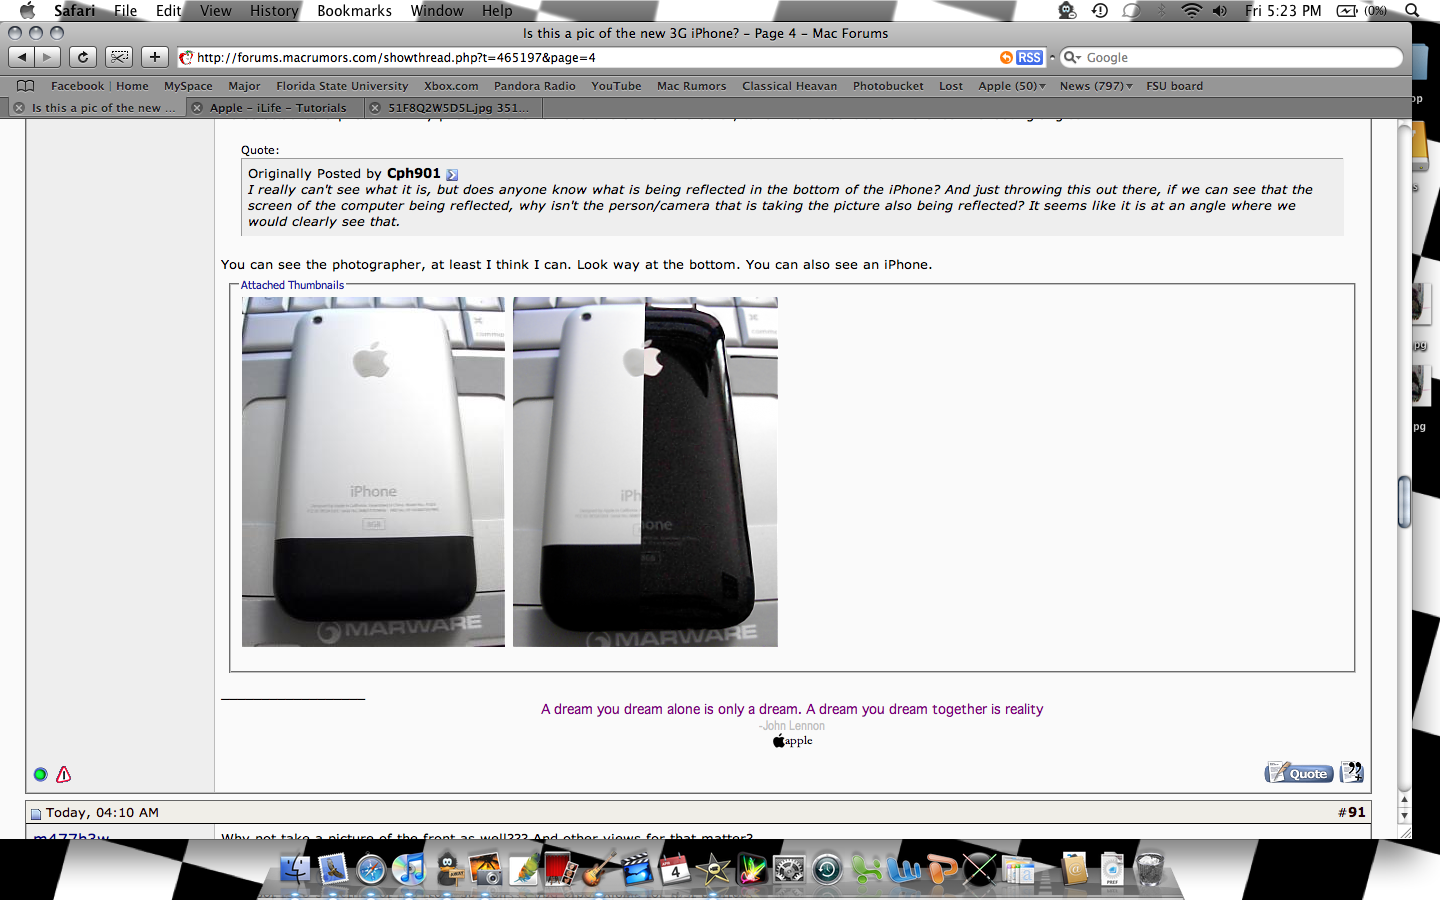
Task: Add a bookmark with the plus button
Action: (x=154, y=57)
